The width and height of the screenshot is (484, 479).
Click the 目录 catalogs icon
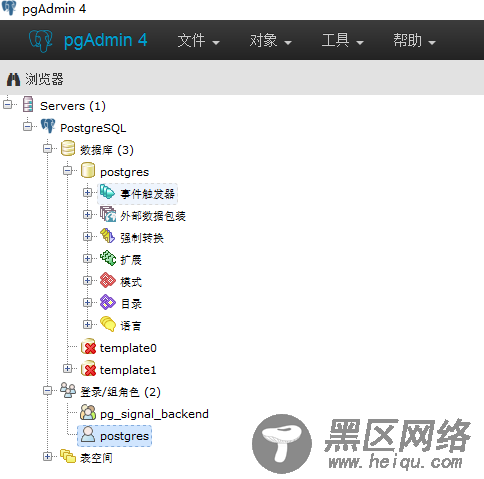click(108, 302)
